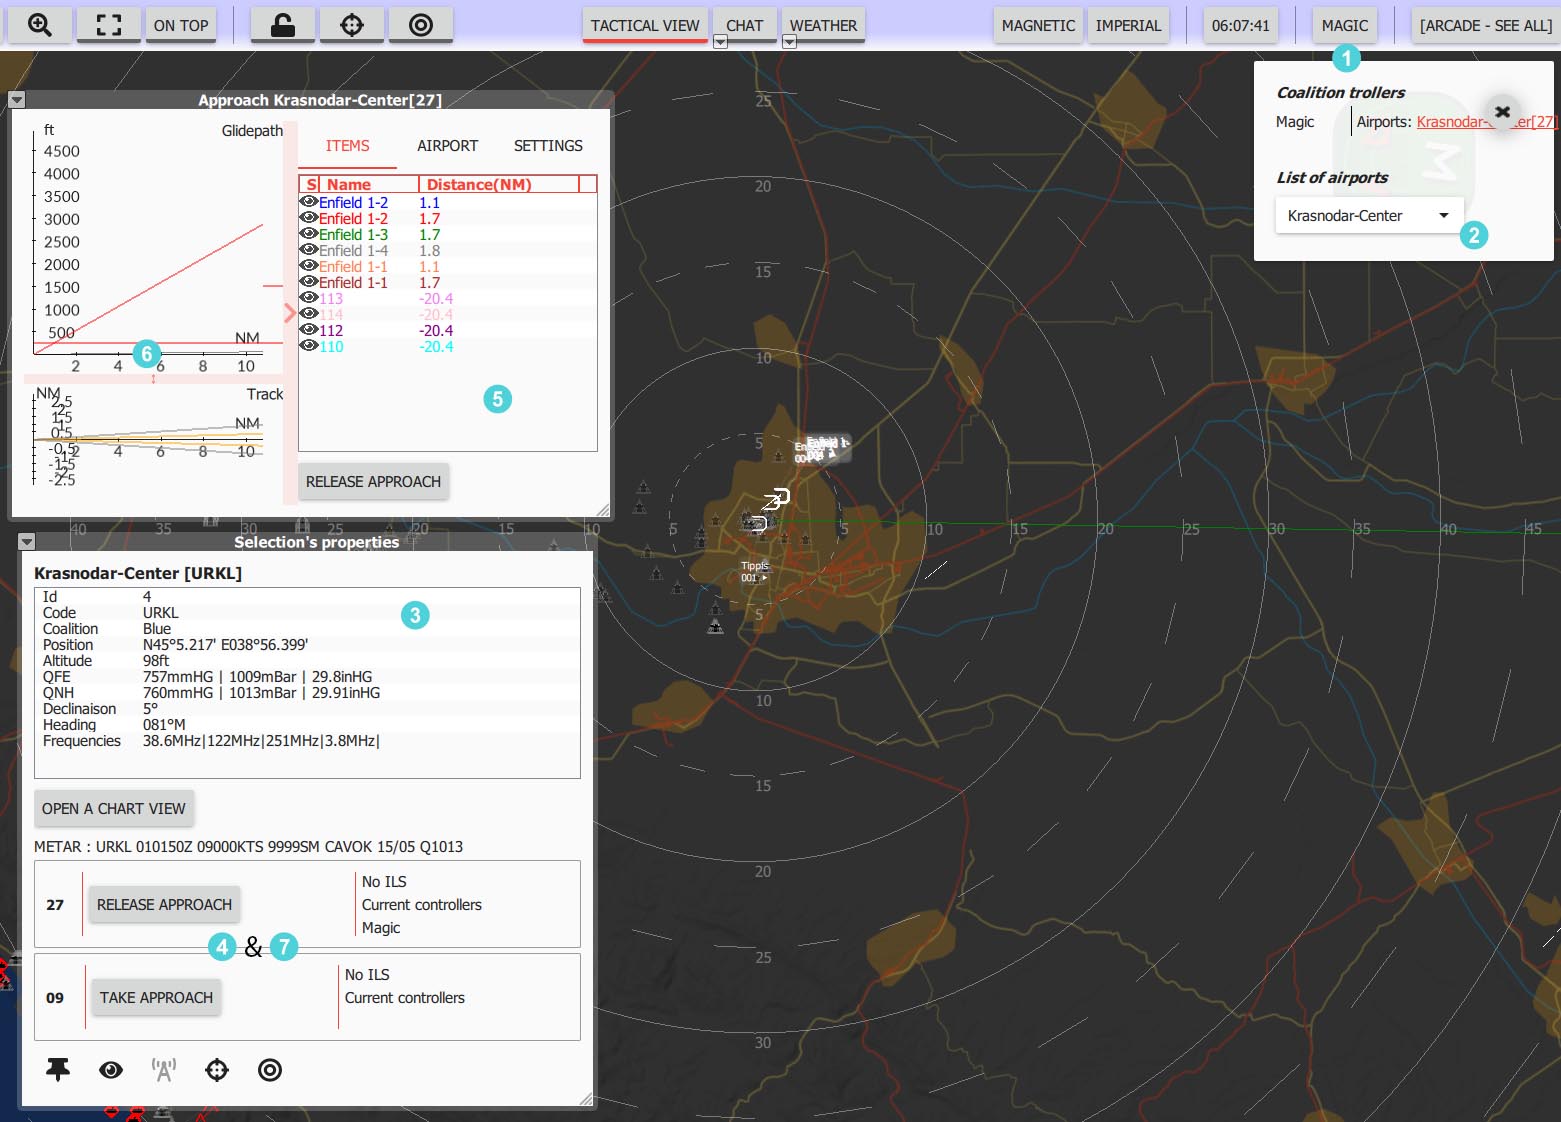Click the eye icon in Selection's properties footer
Screen dimensions: 1561x1122
pyautogui.click(x=111, y=1070)
